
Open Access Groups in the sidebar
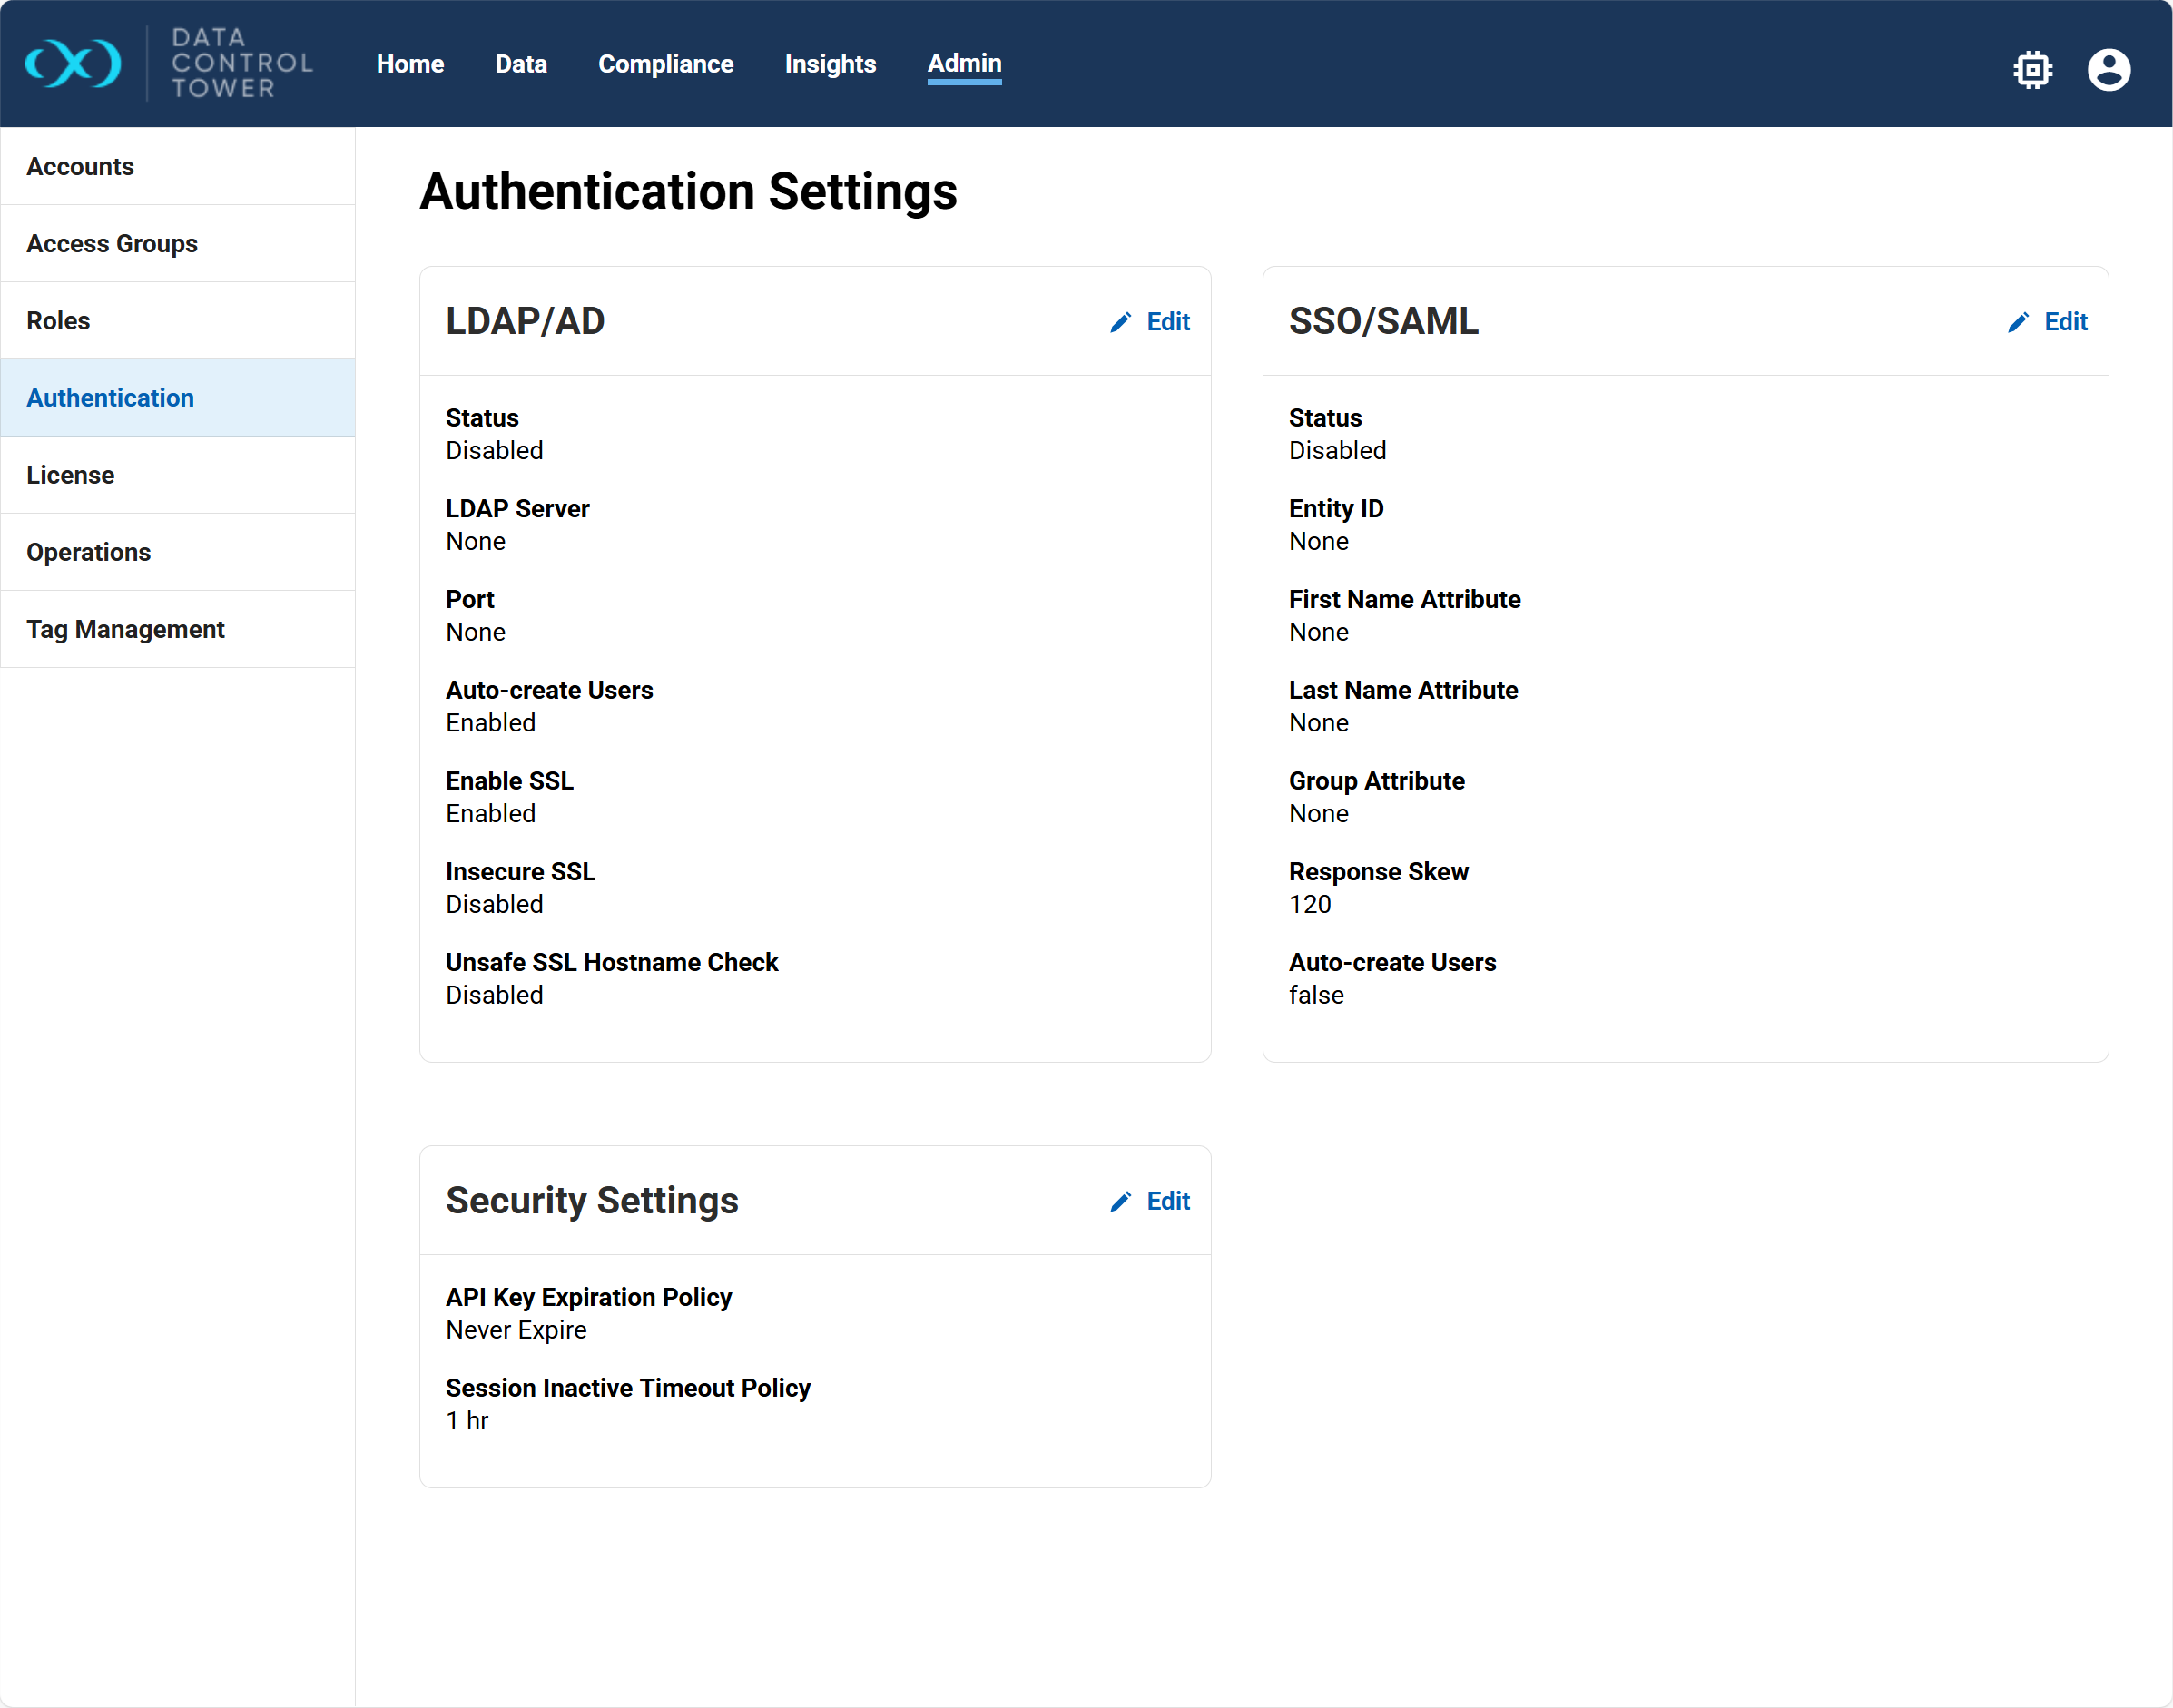click(x=112, y=243)
